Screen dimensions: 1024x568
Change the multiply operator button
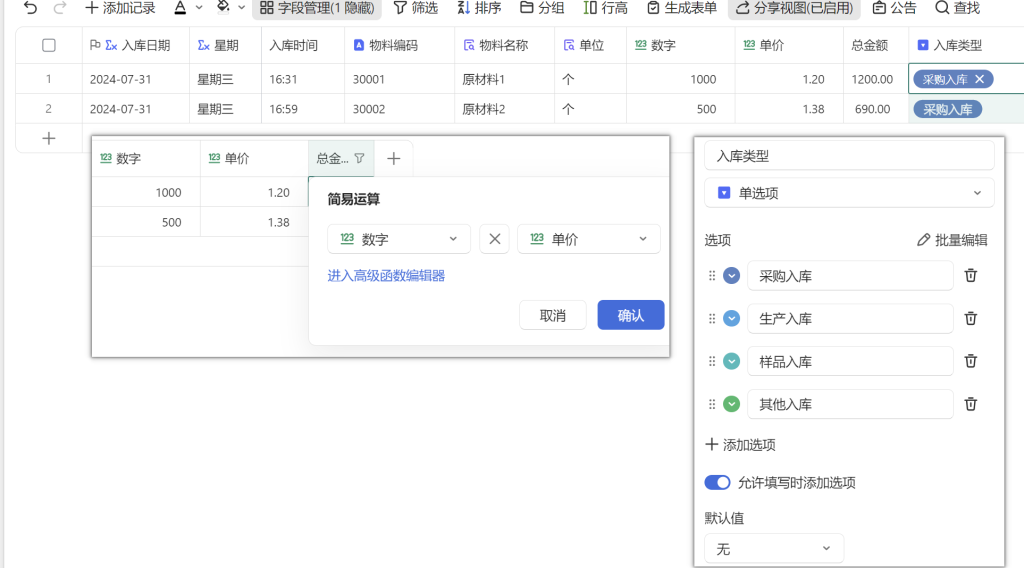pyautogui.click(x=494, y=239)
